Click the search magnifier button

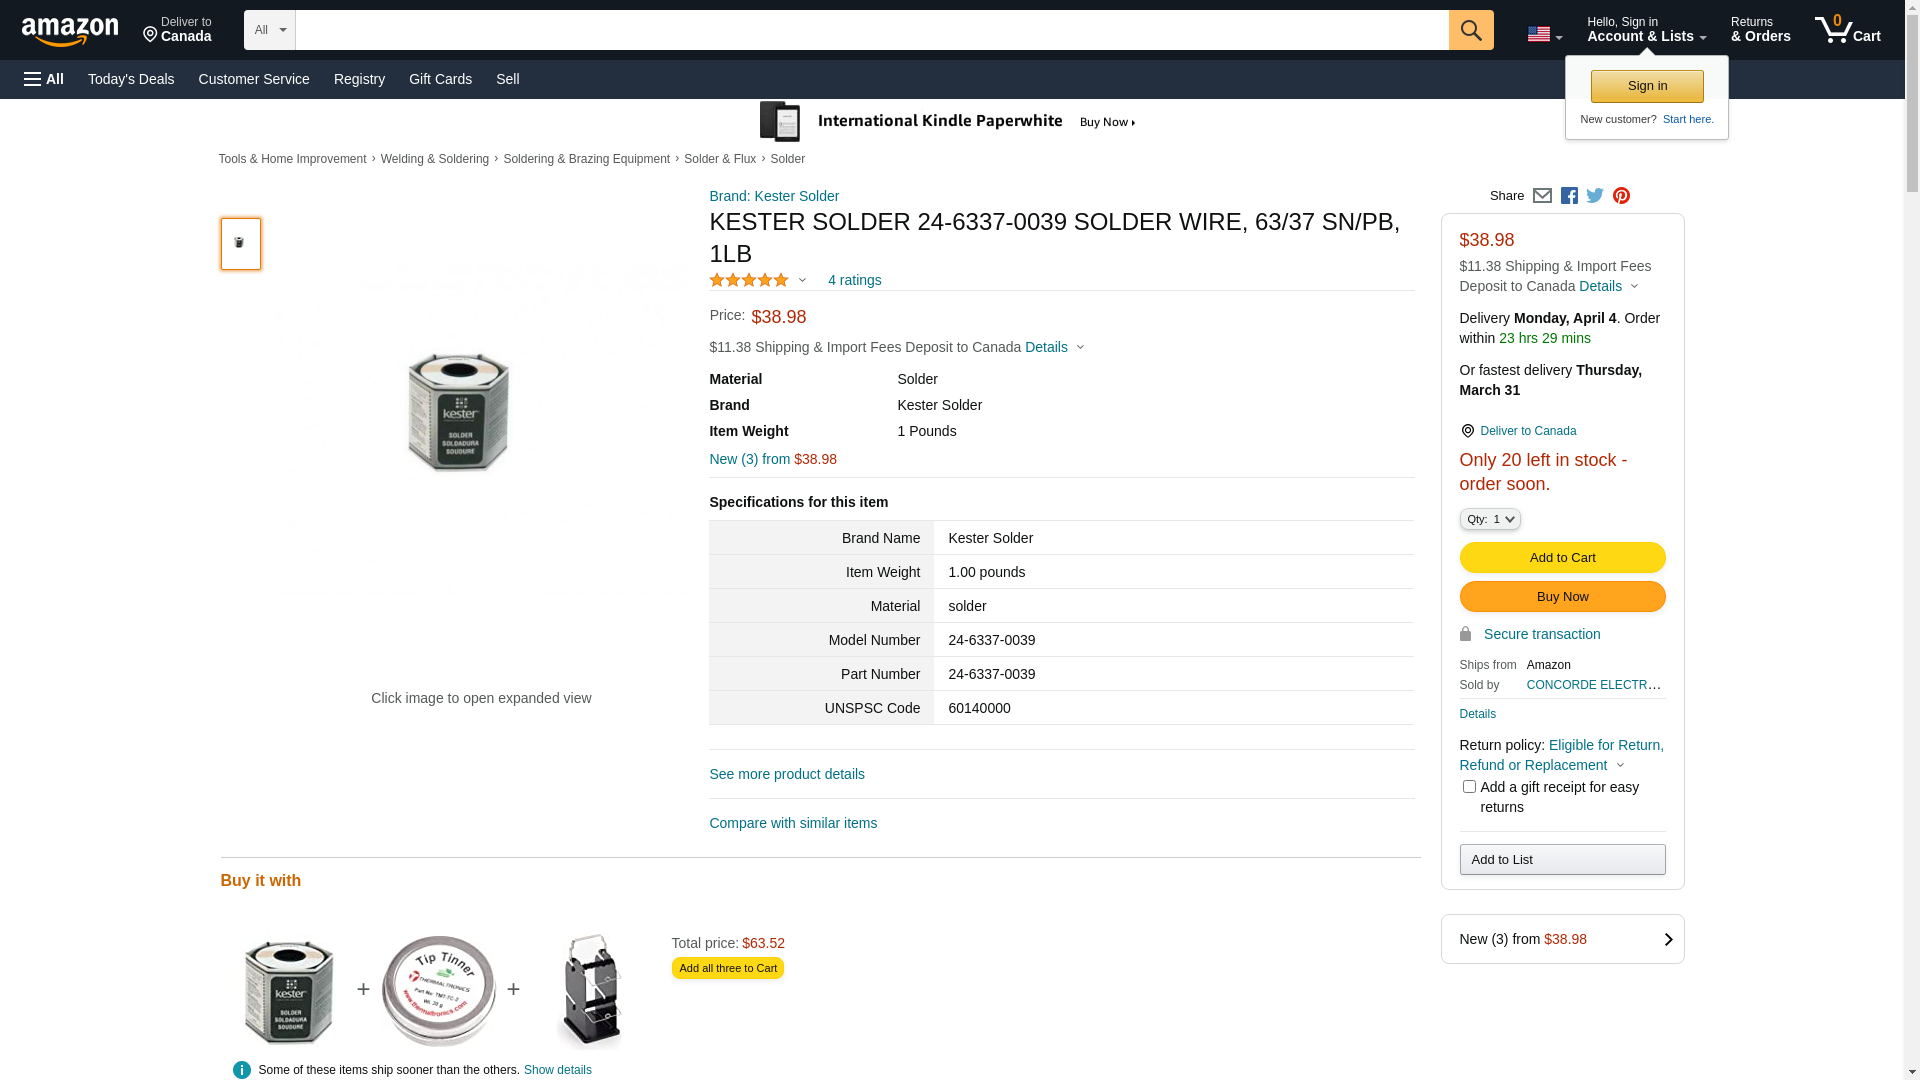pos(1470,30)
